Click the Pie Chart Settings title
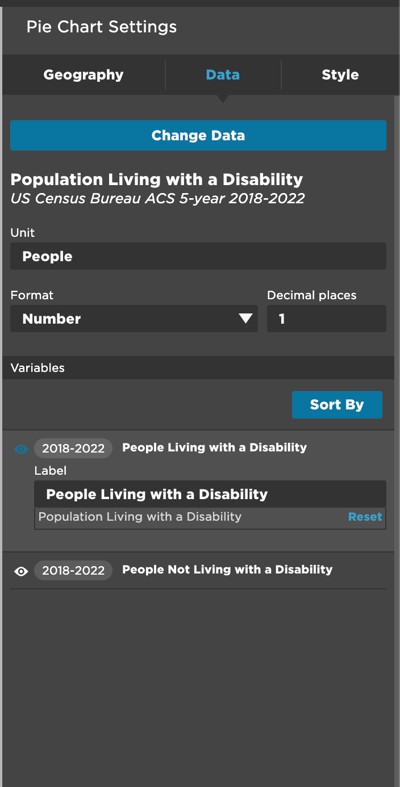 [x=101, y=27]
